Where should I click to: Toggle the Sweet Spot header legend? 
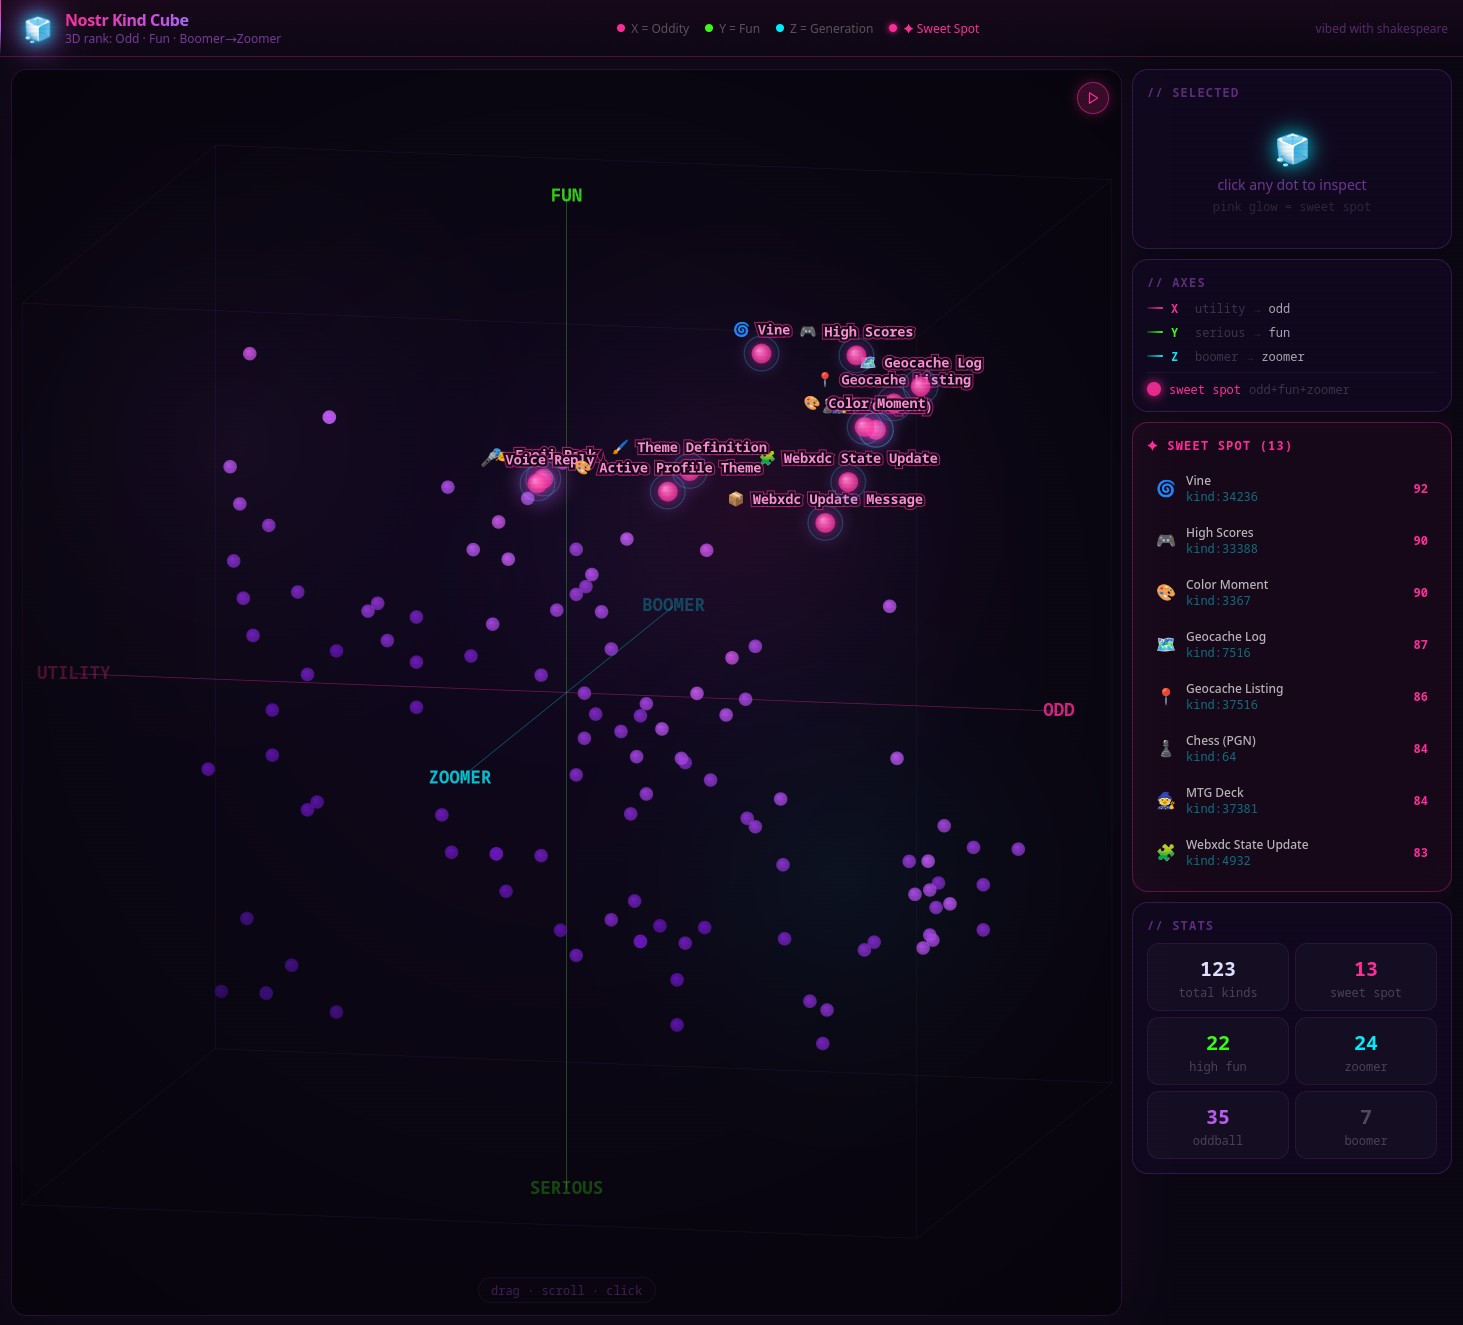(x=933, y=28)
